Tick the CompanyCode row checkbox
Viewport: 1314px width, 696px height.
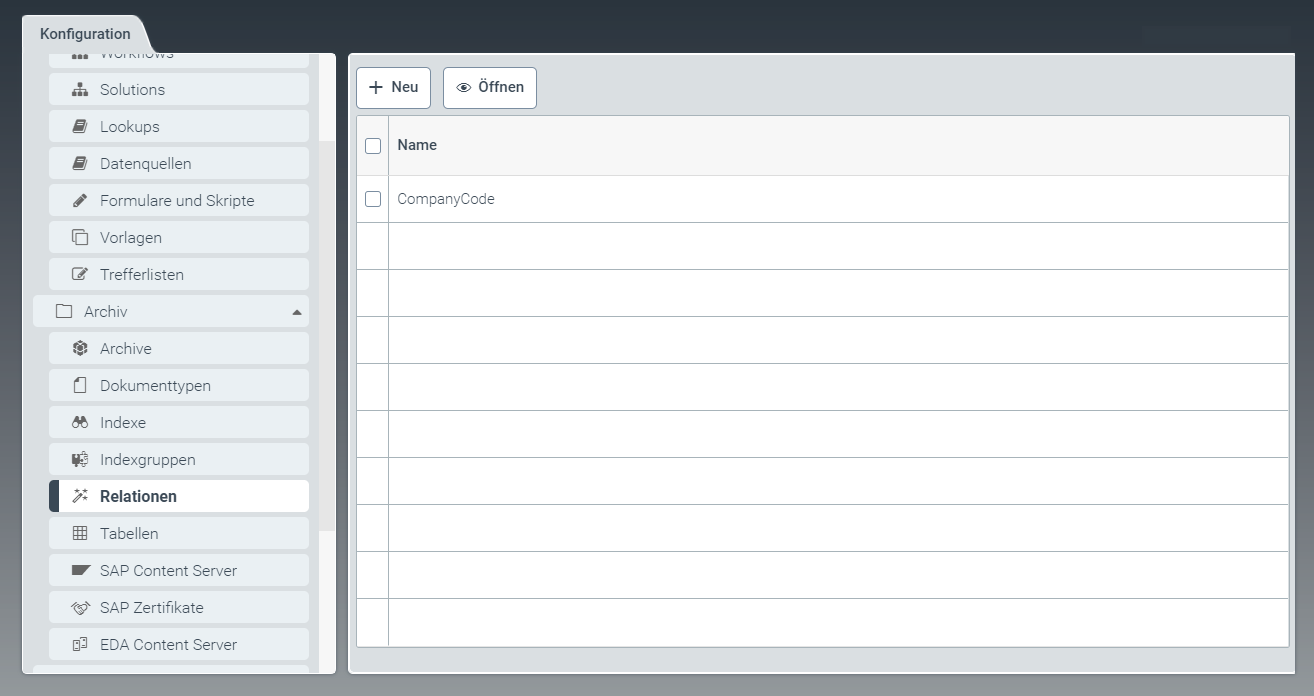(x=373, y=199)
